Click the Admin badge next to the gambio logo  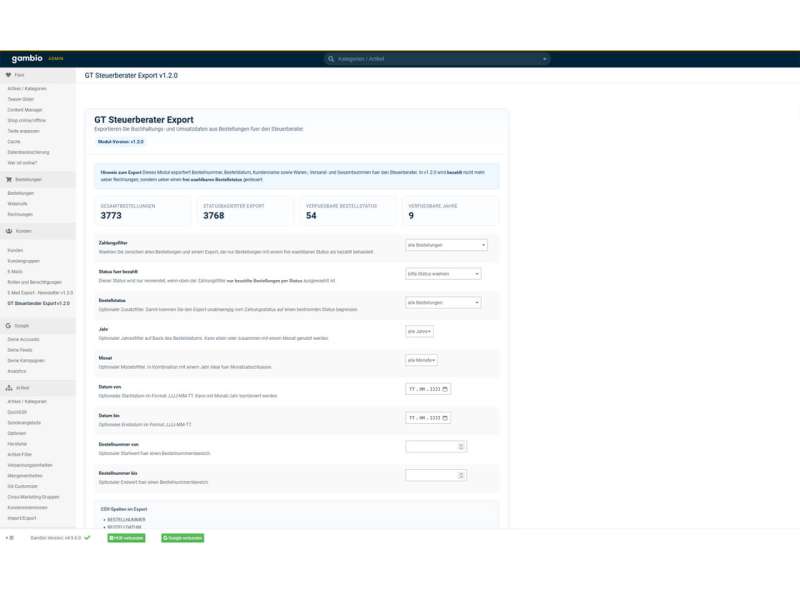[57, 58]
